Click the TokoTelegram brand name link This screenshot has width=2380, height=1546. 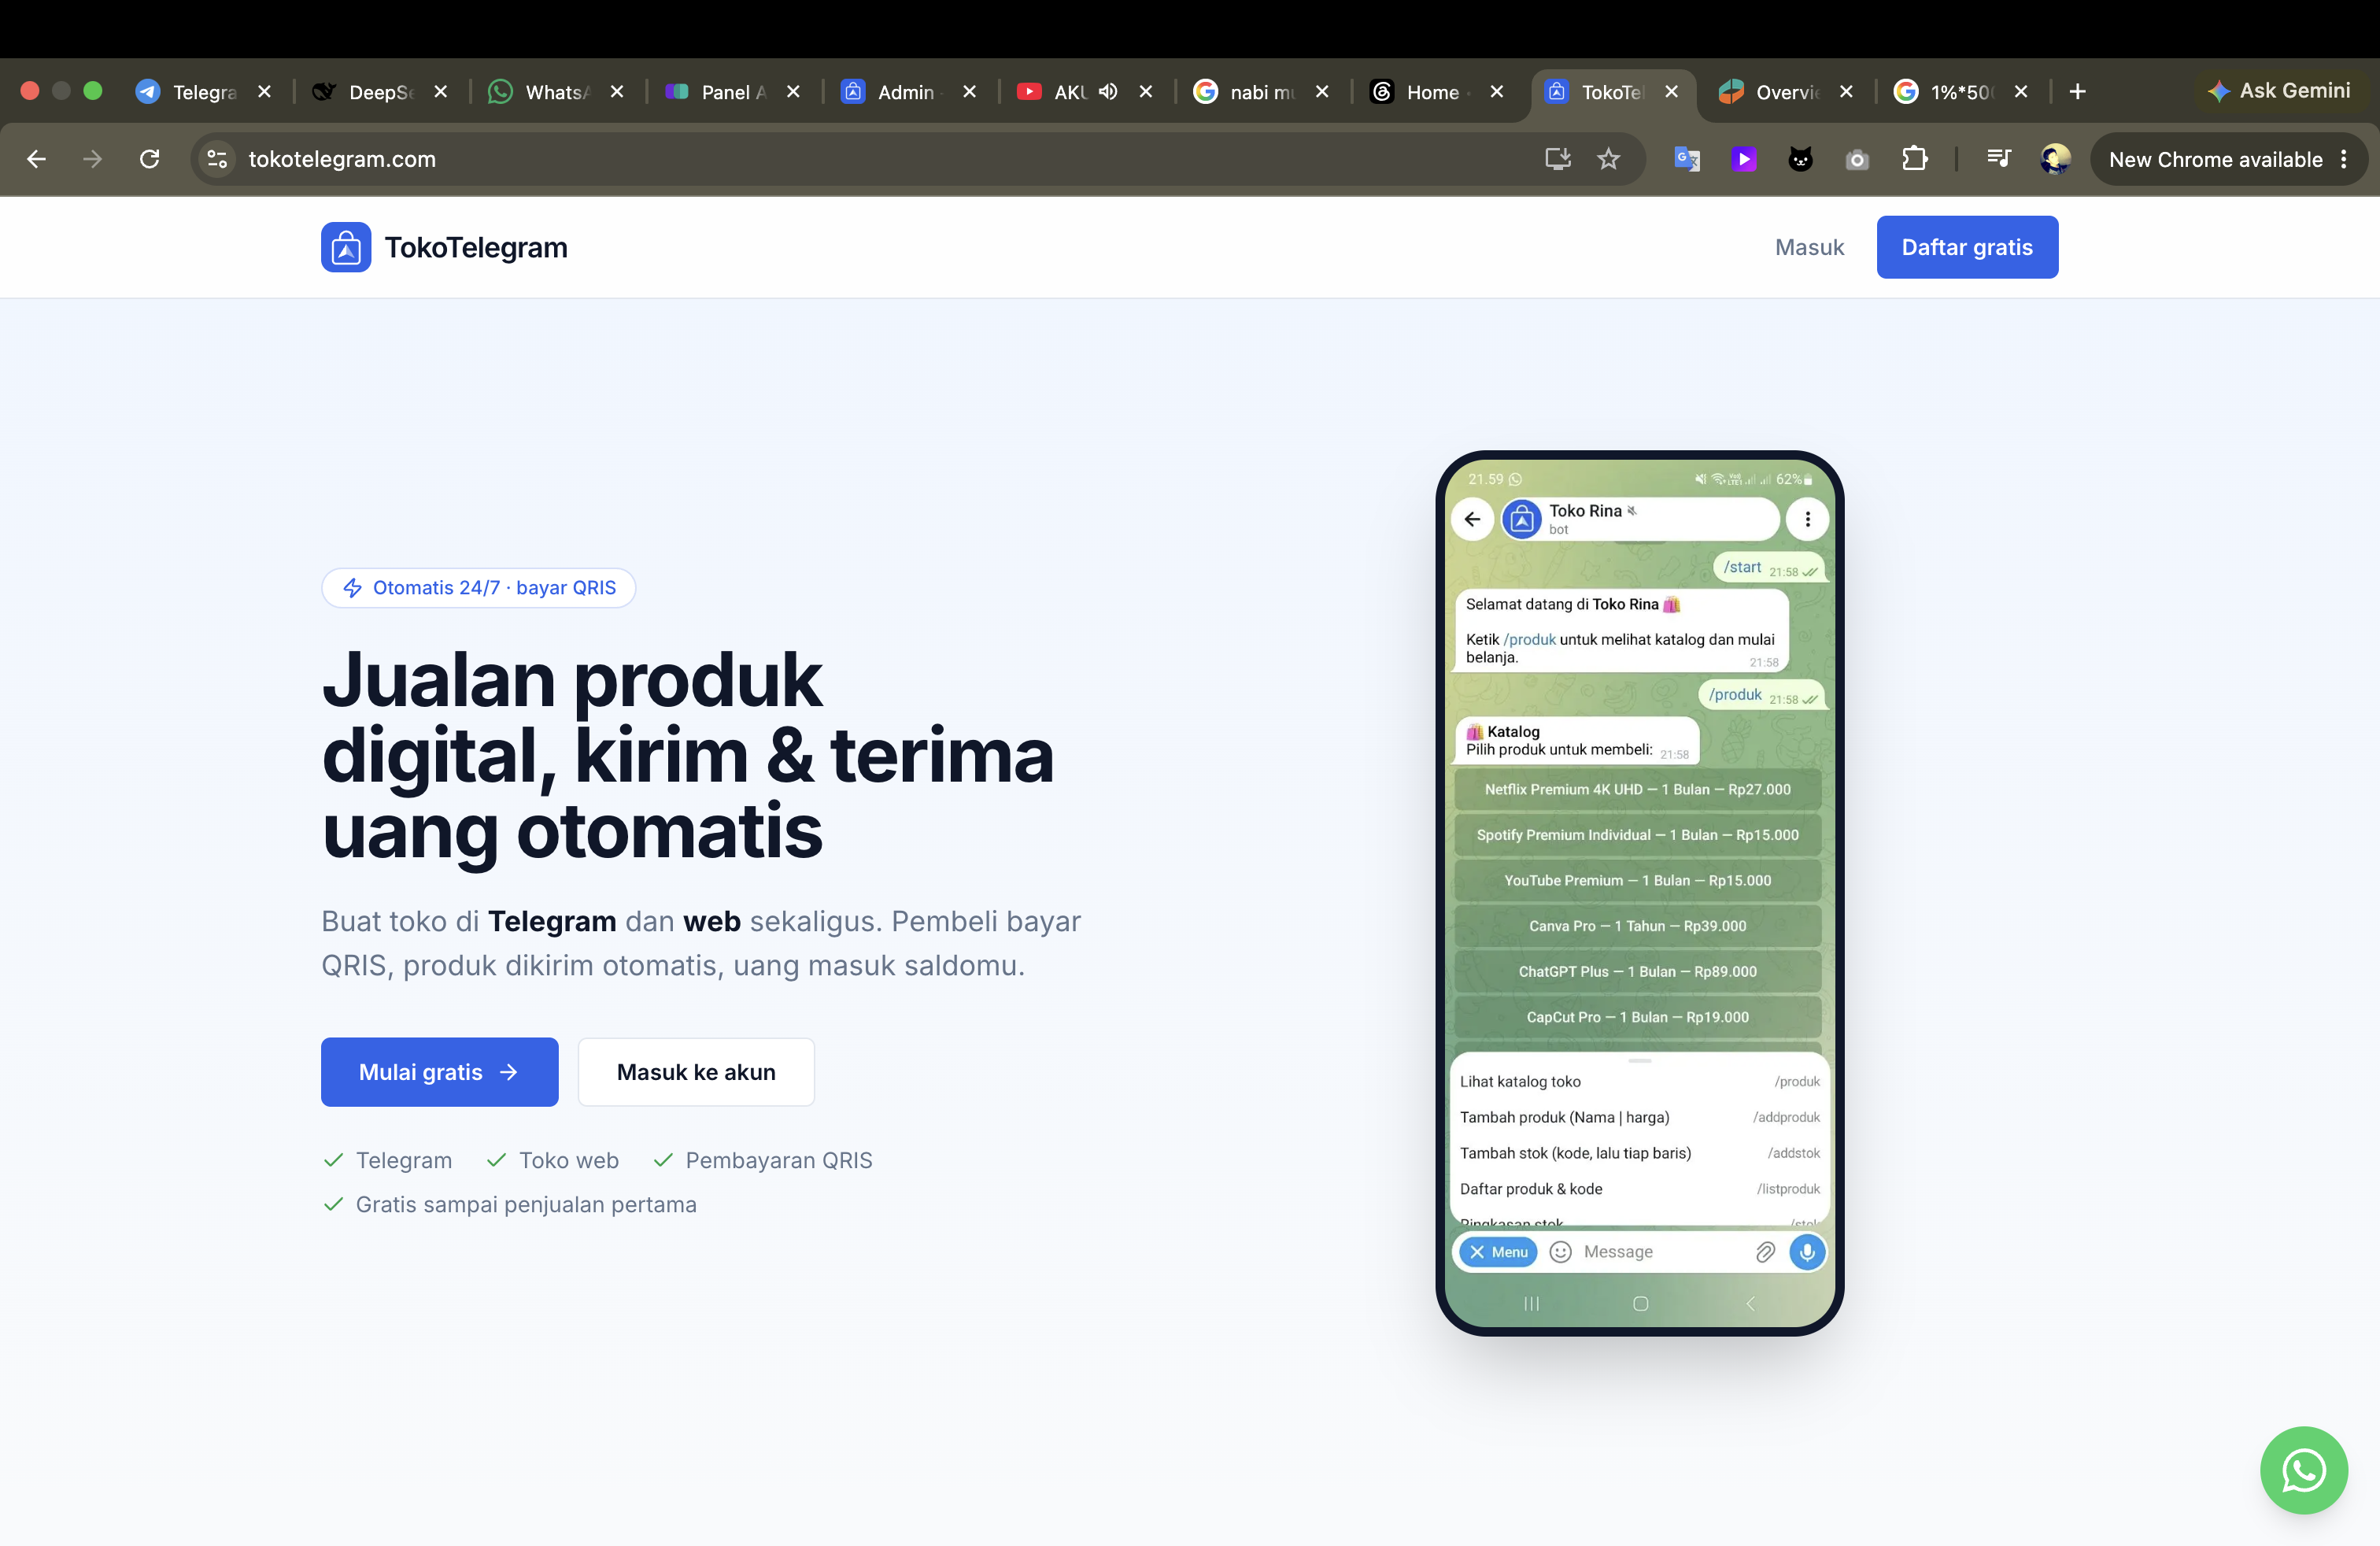click(476, 247)
